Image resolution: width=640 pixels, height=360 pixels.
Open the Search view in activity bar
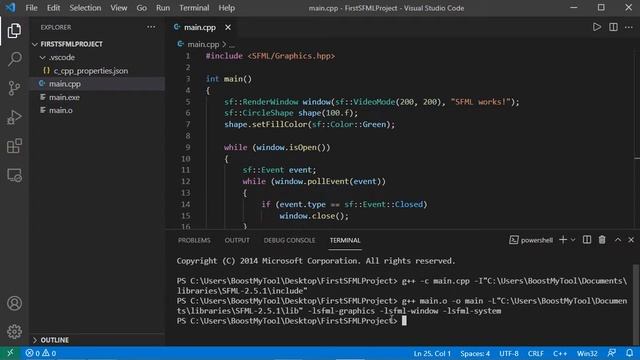[14, 59]
